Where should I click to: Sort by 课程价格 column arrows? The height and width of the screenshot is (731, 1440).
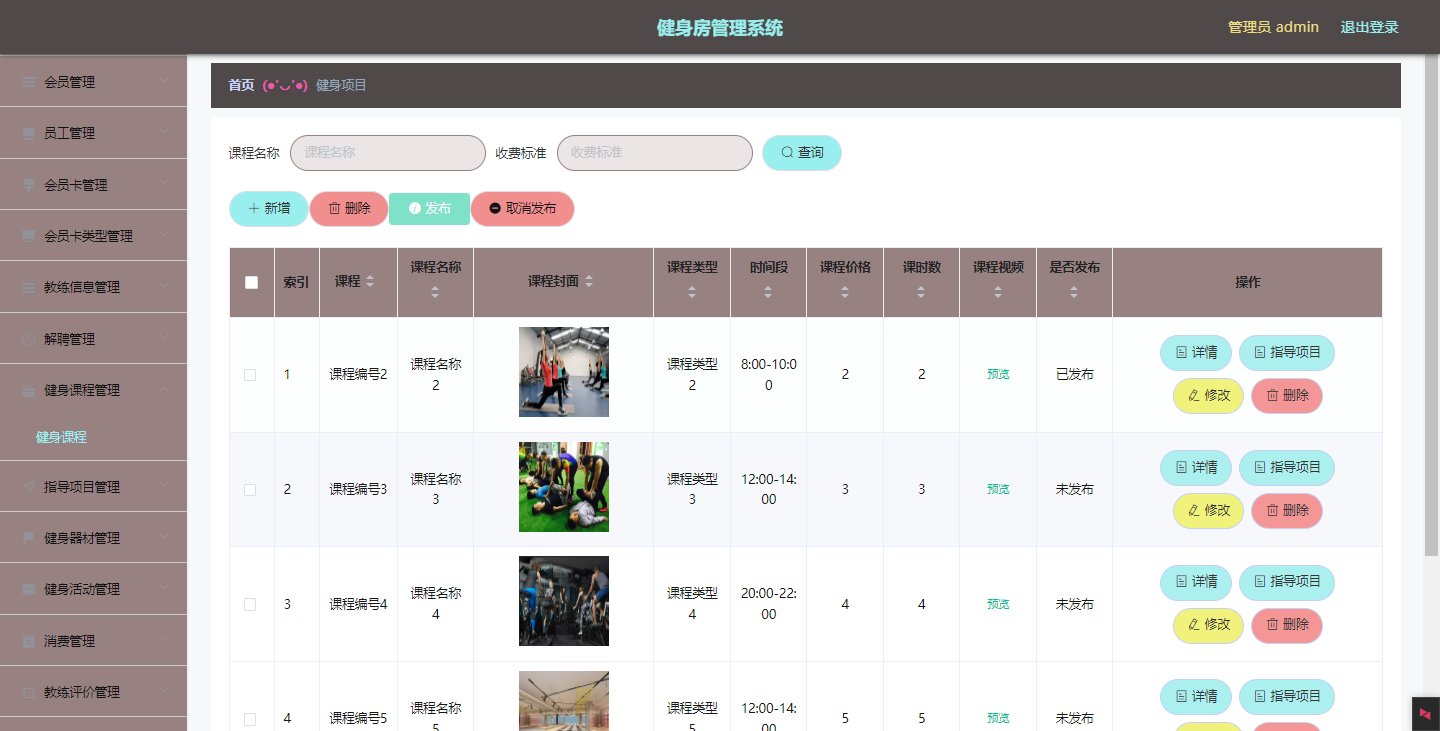(845, 292)
